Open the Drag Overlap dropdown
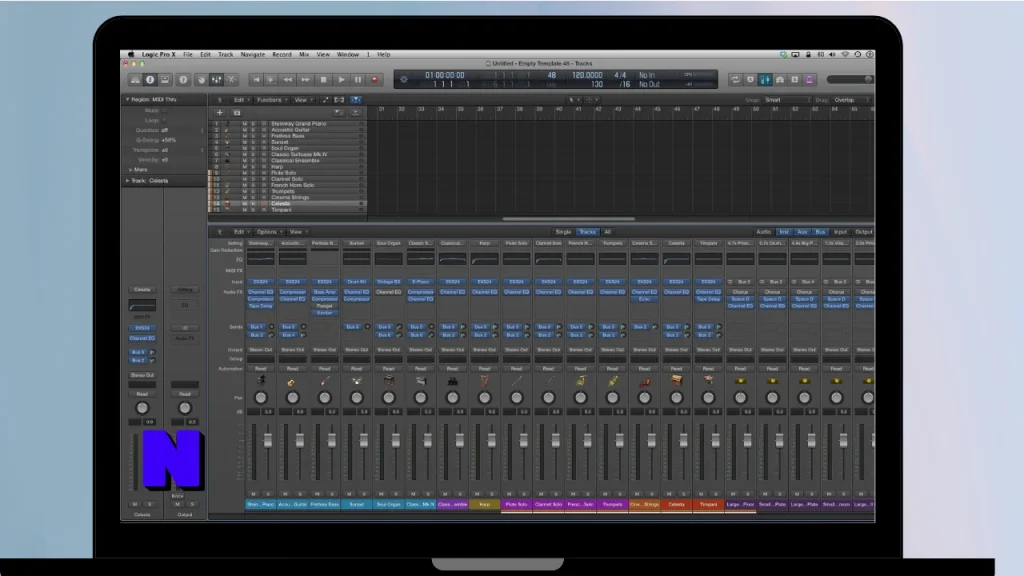 852,100
